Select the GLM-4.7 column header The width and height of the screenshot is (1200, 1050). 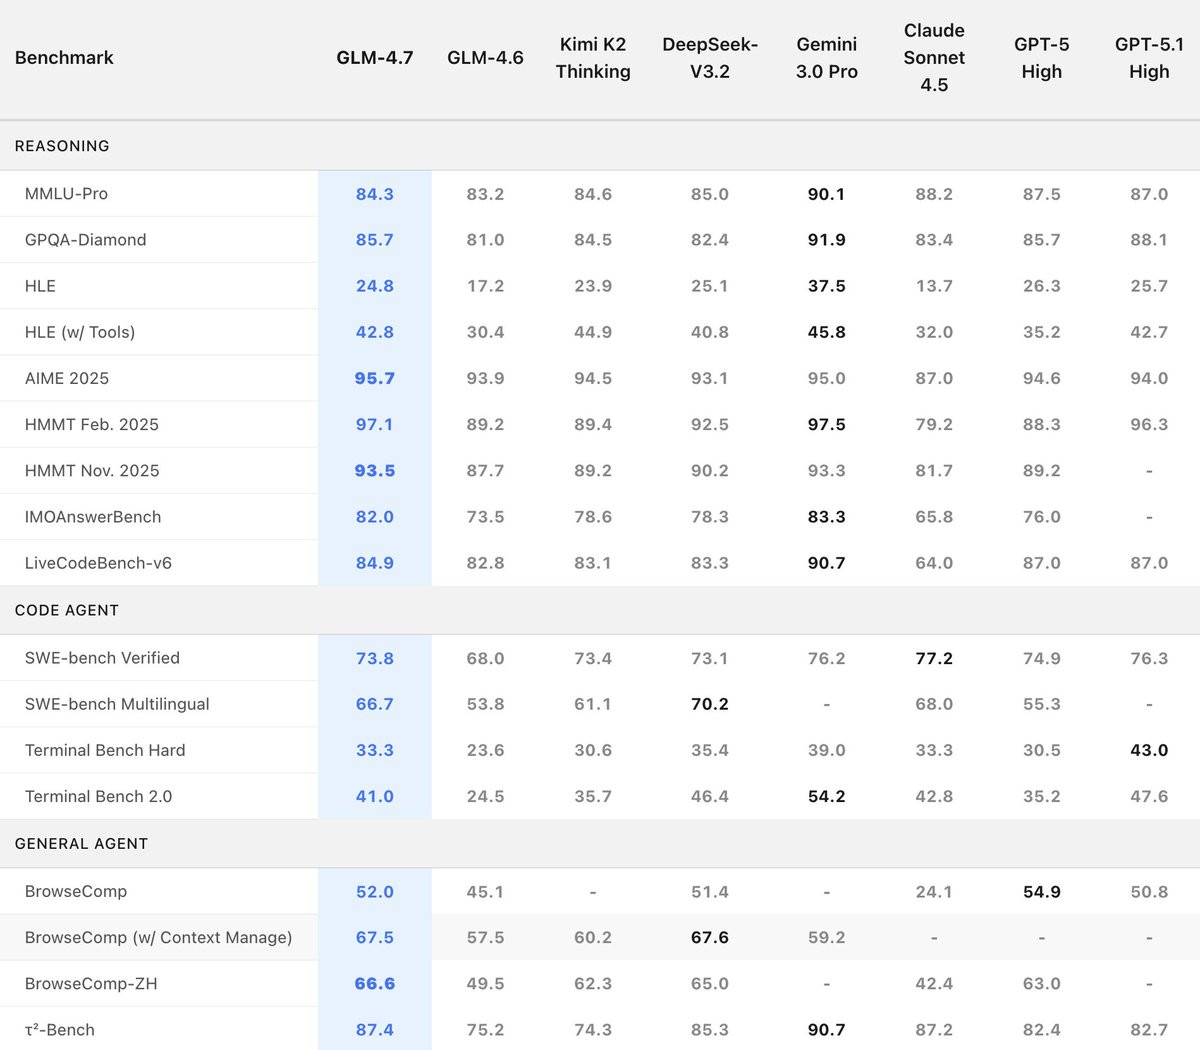[375, 58]
